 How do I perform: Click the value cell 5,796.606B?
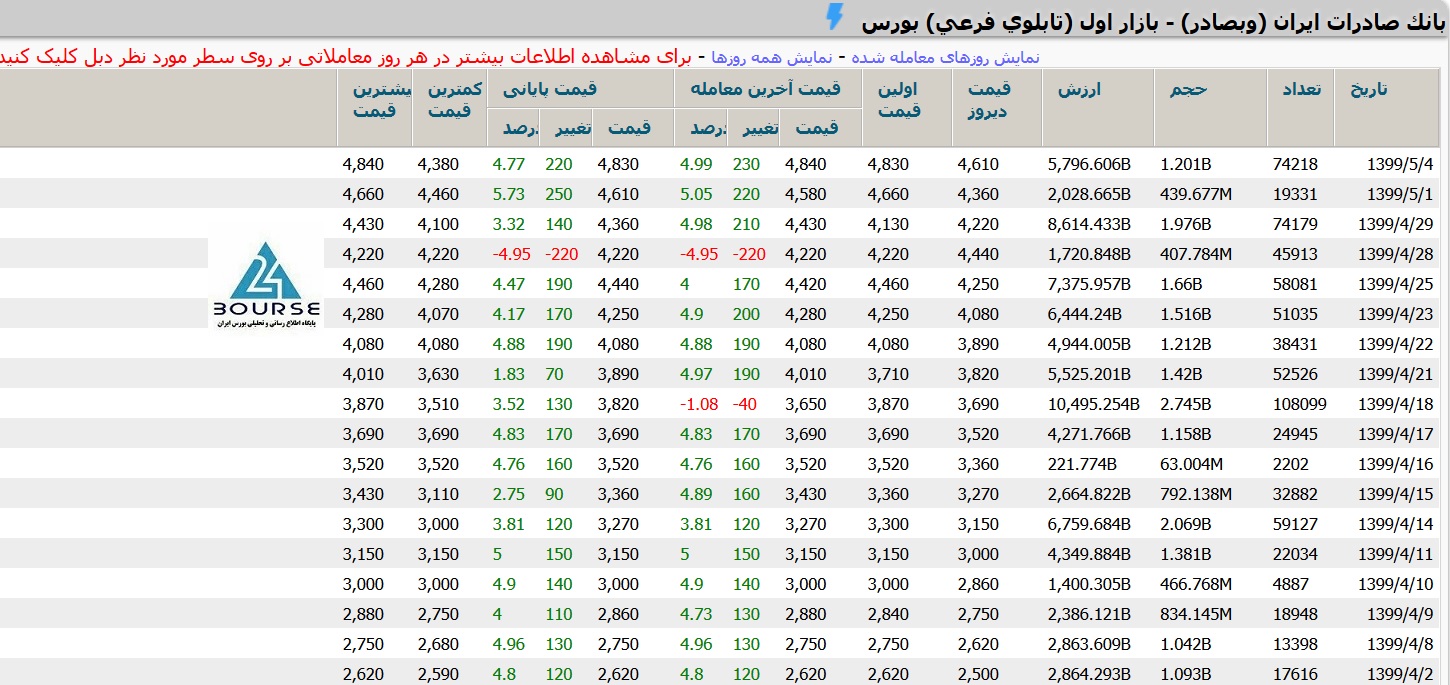click(1089, 164)
